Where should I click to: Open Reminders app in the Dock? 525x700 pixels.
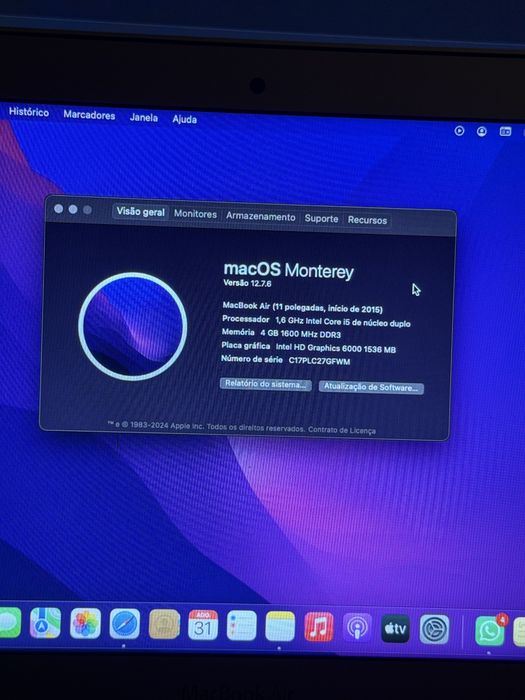(242, 626)
